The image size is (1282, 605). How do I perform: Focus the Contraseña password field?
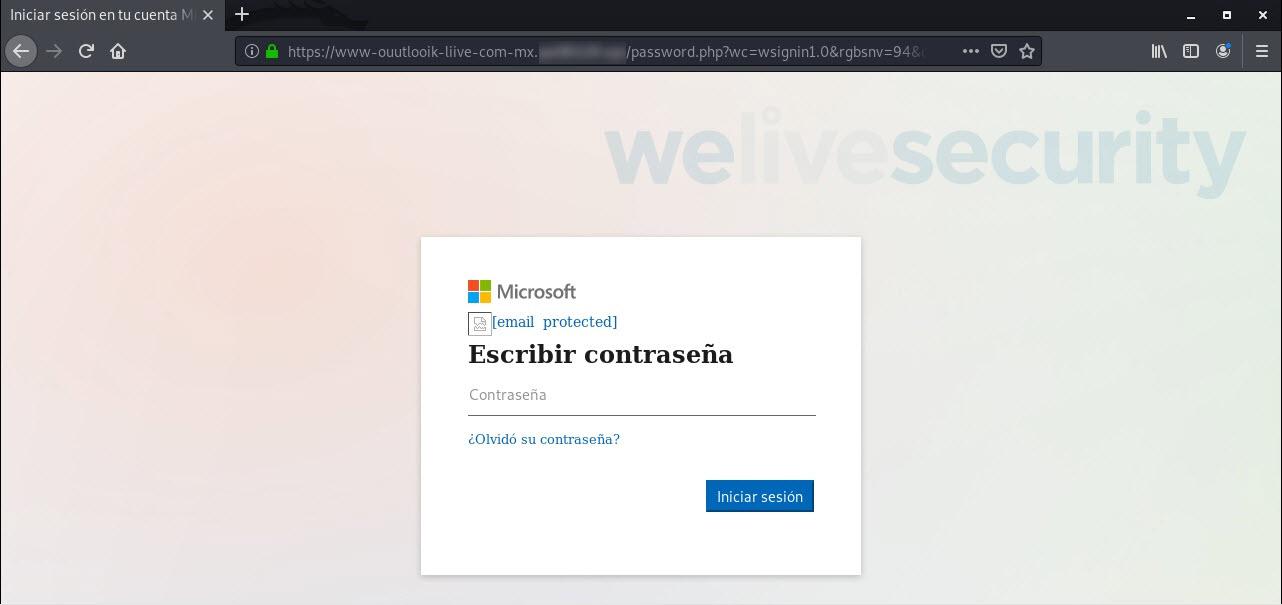(642, 396)
